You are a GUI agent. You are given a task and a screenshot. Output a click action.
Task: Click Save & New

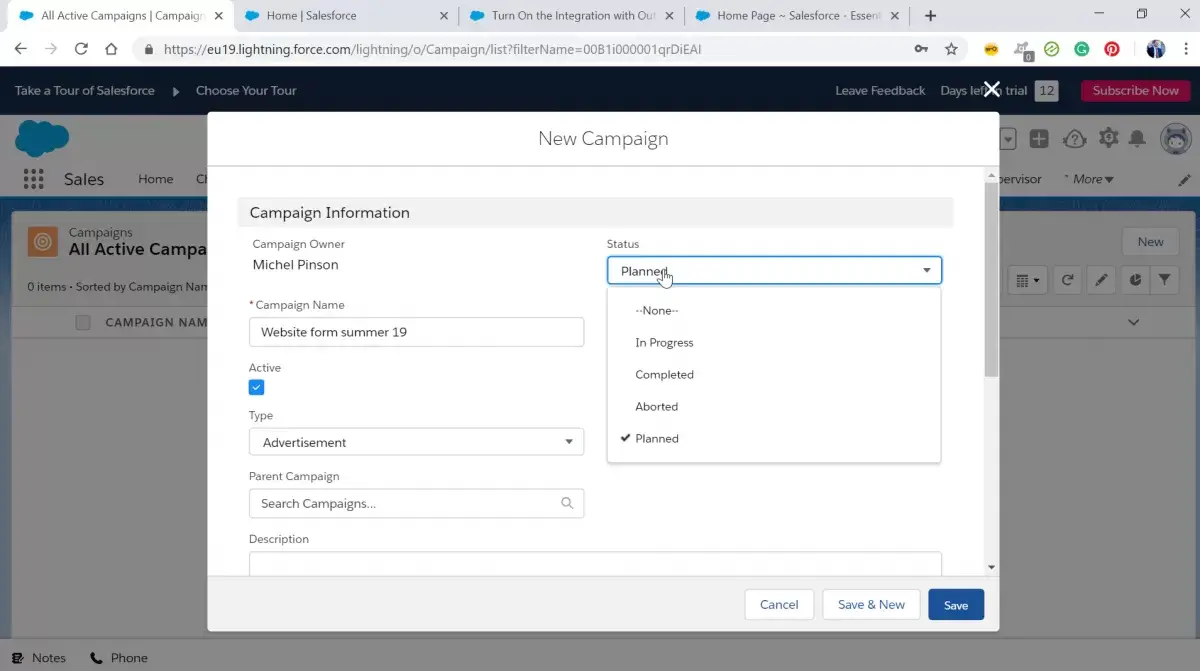[x=871, y=604]
